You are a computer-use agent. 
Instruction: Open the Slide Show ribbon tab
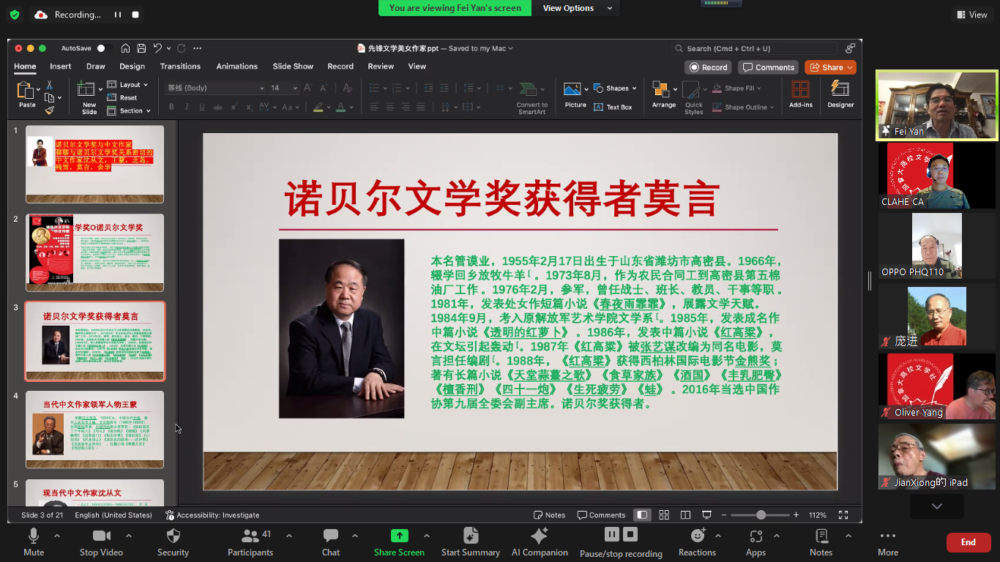[x=293, y=66]
